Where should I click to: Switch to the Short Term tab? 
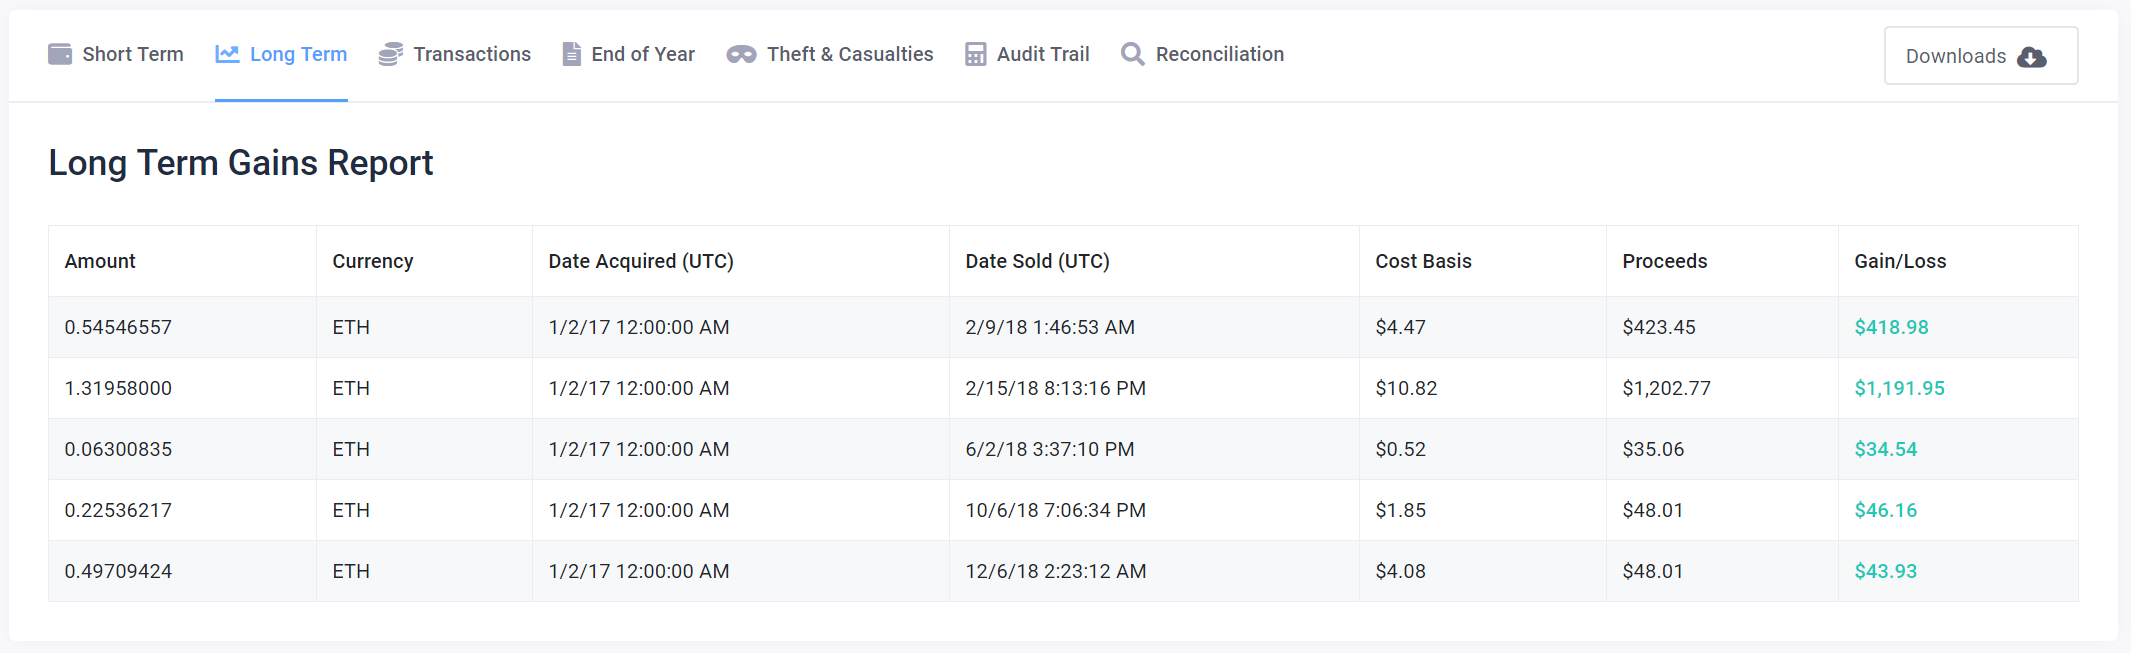click(x=132, y=54)
